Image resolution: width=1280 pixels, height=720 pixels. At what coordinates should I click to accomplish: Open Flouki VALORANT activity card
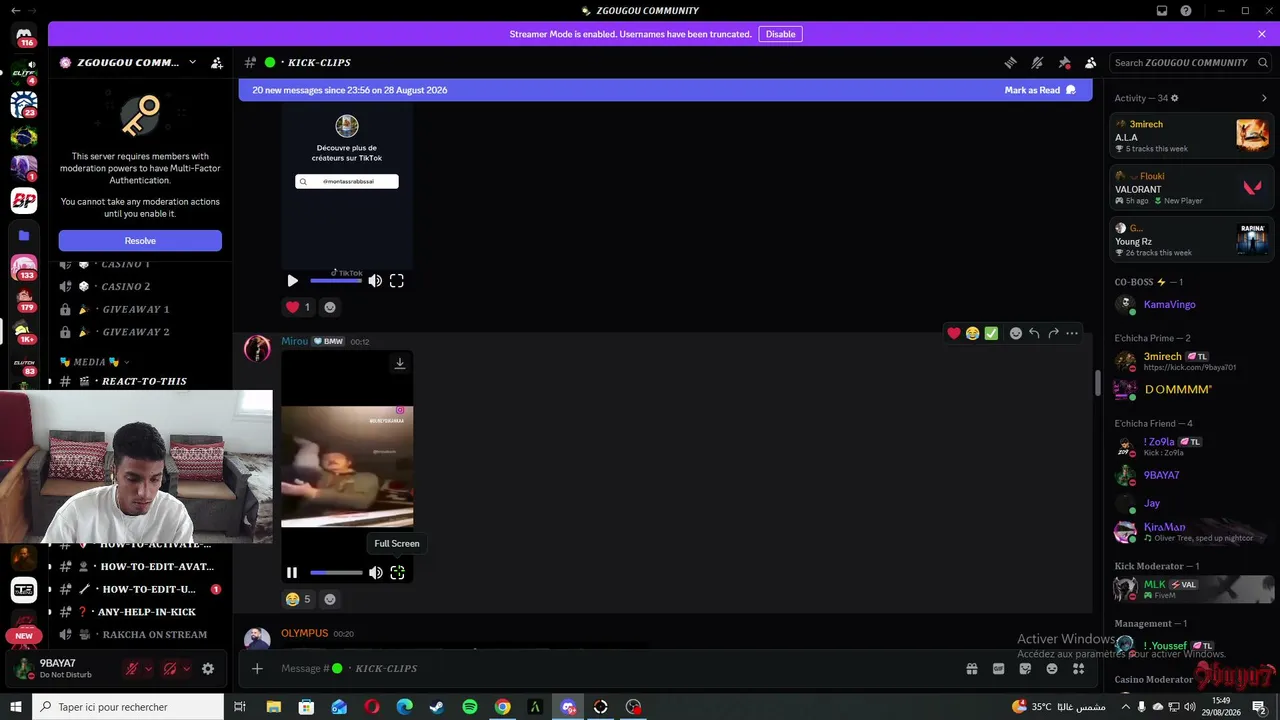(x=1192, y=188)
